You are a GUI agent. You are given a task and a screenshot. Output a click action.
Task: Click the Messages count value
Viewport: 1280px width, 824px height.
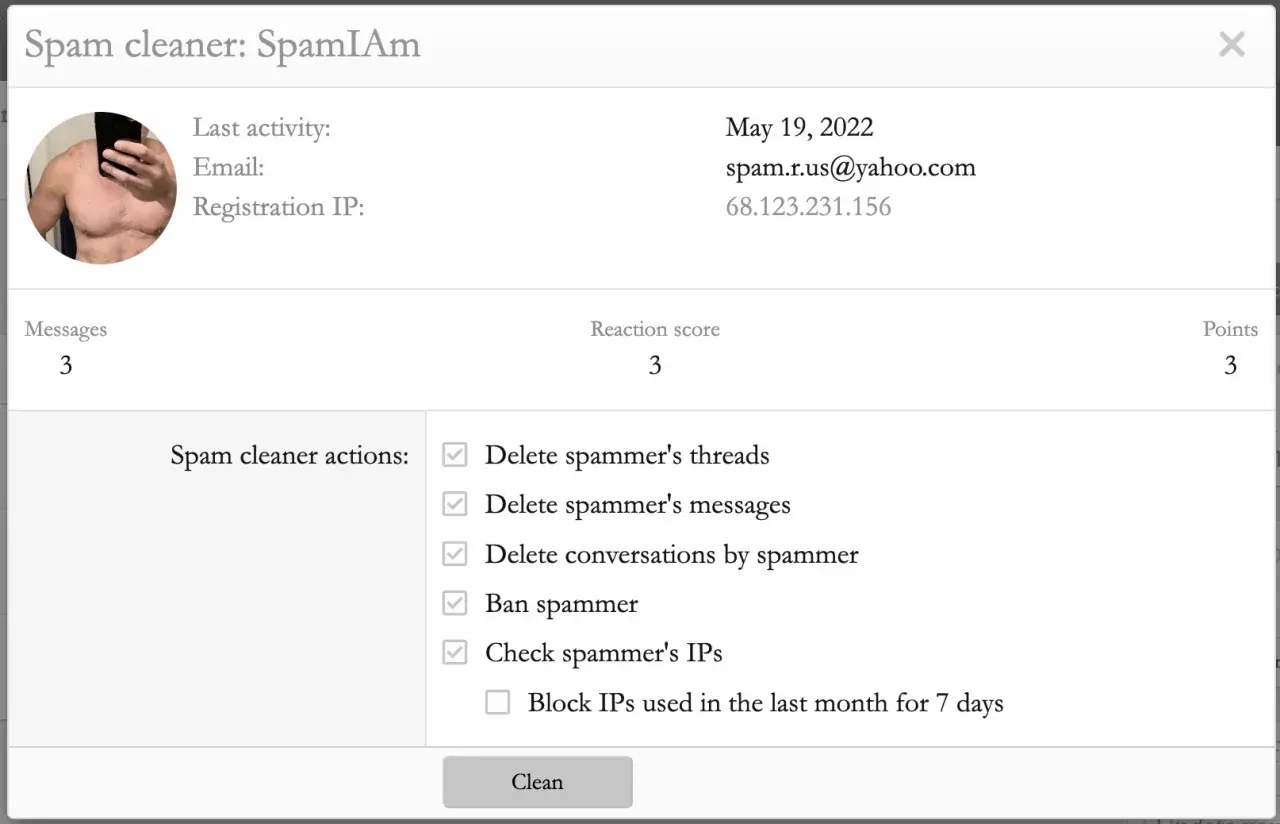pyautogui.click(x=66, y=366)
